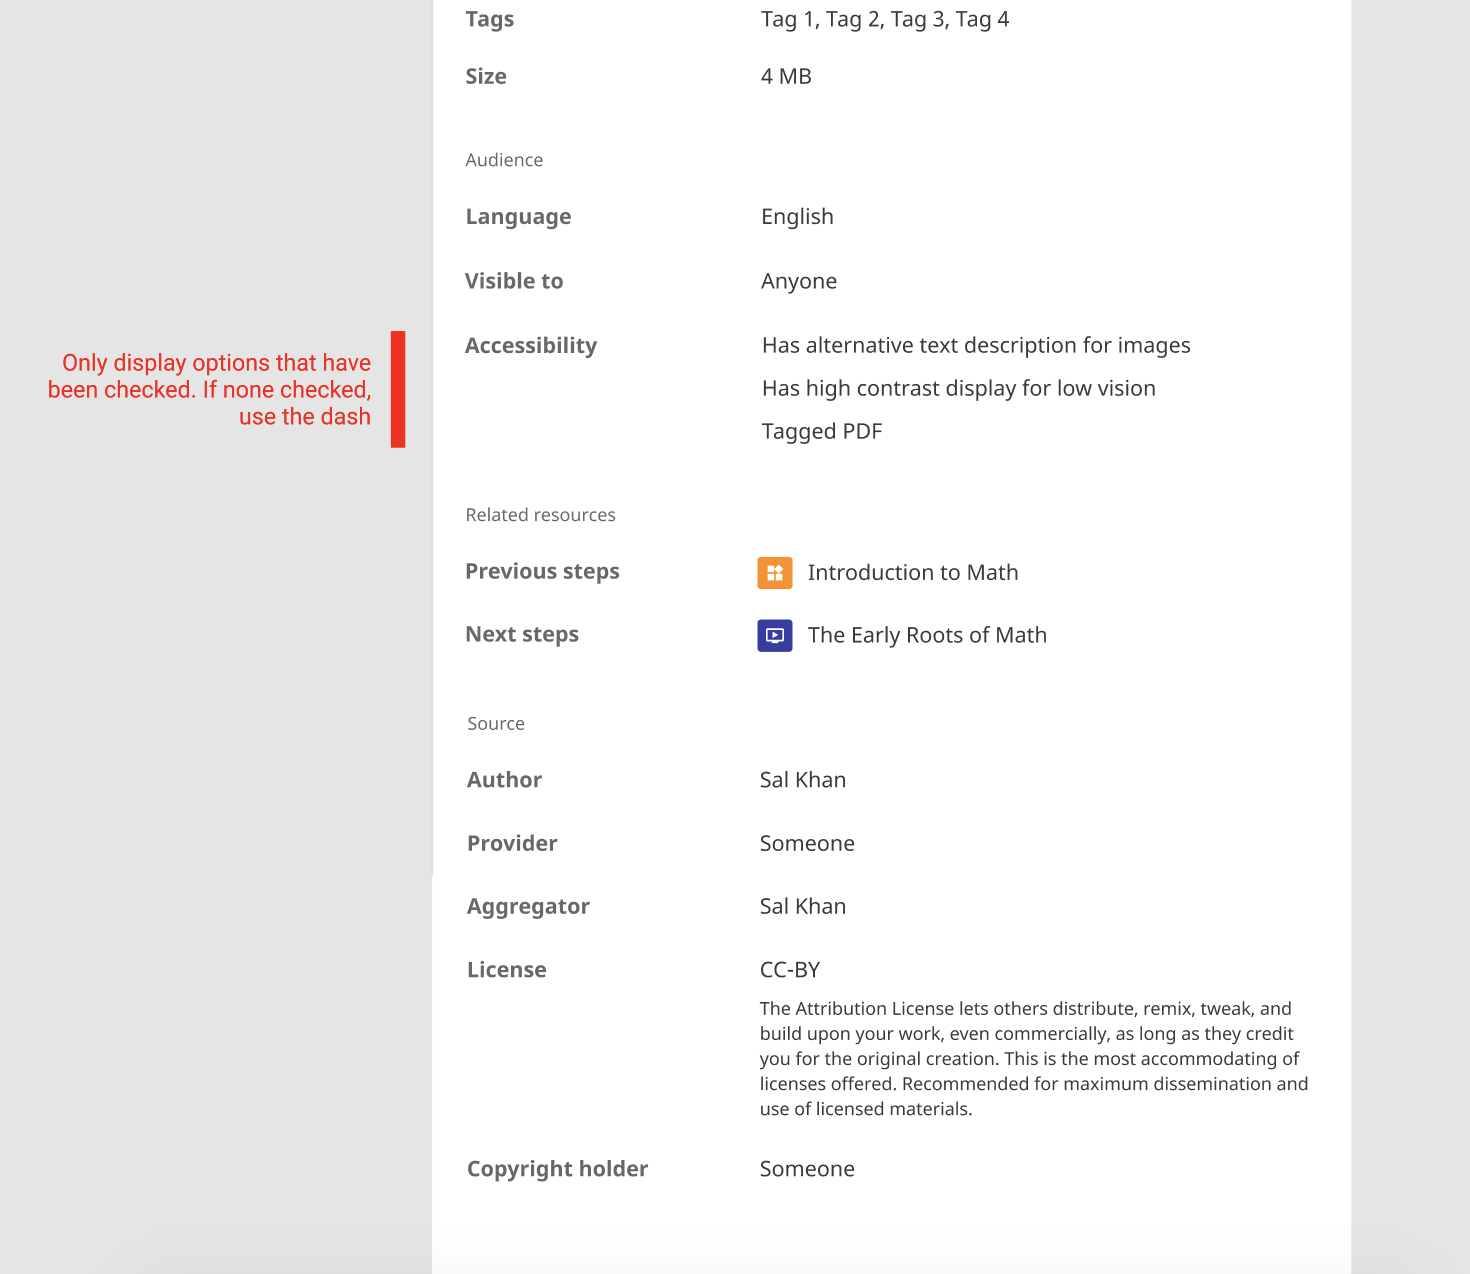Click the Related resources section heading
The image size is (1470, 1274).
[x=541, y=515]
